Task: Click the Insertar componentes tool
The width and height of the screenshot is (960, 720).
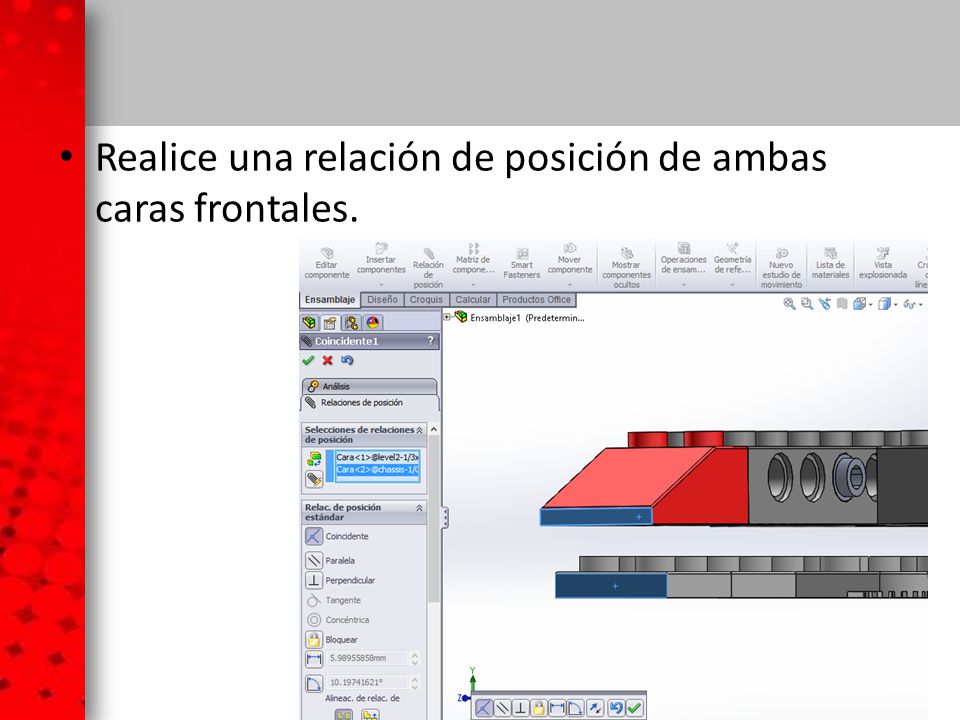Action: tap(381, 258)
